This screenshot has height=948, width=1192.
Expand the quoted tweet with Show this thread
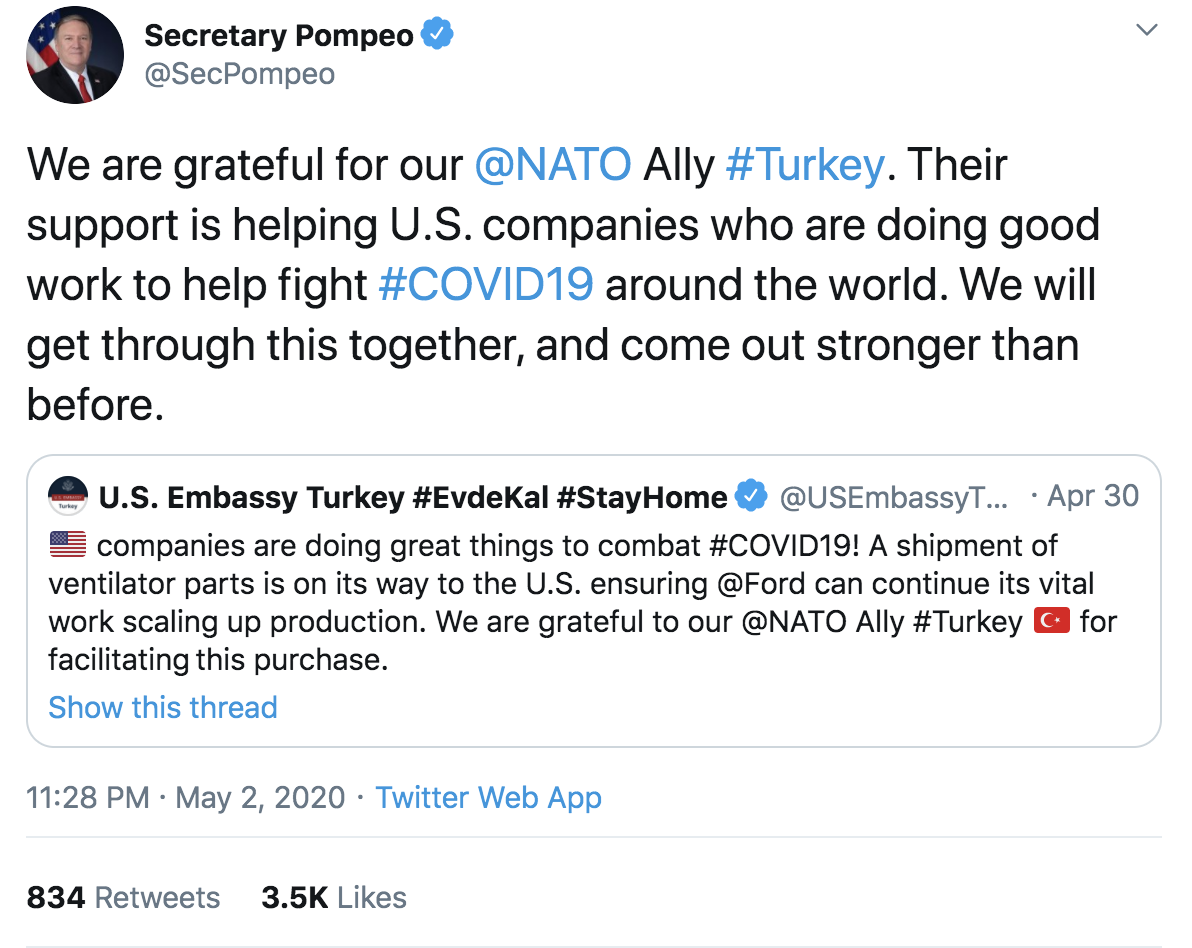(163, 707)
